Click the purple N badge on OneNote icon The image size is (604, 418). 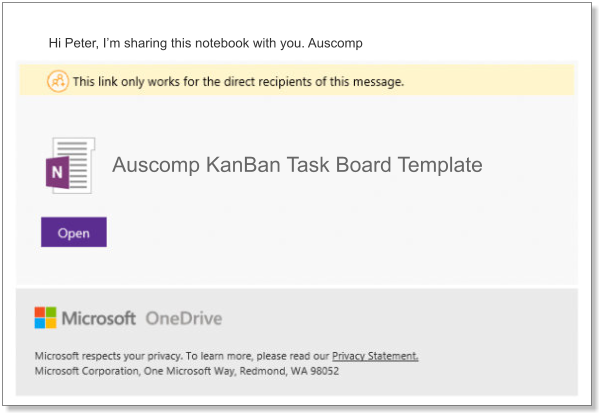(59, 175)
